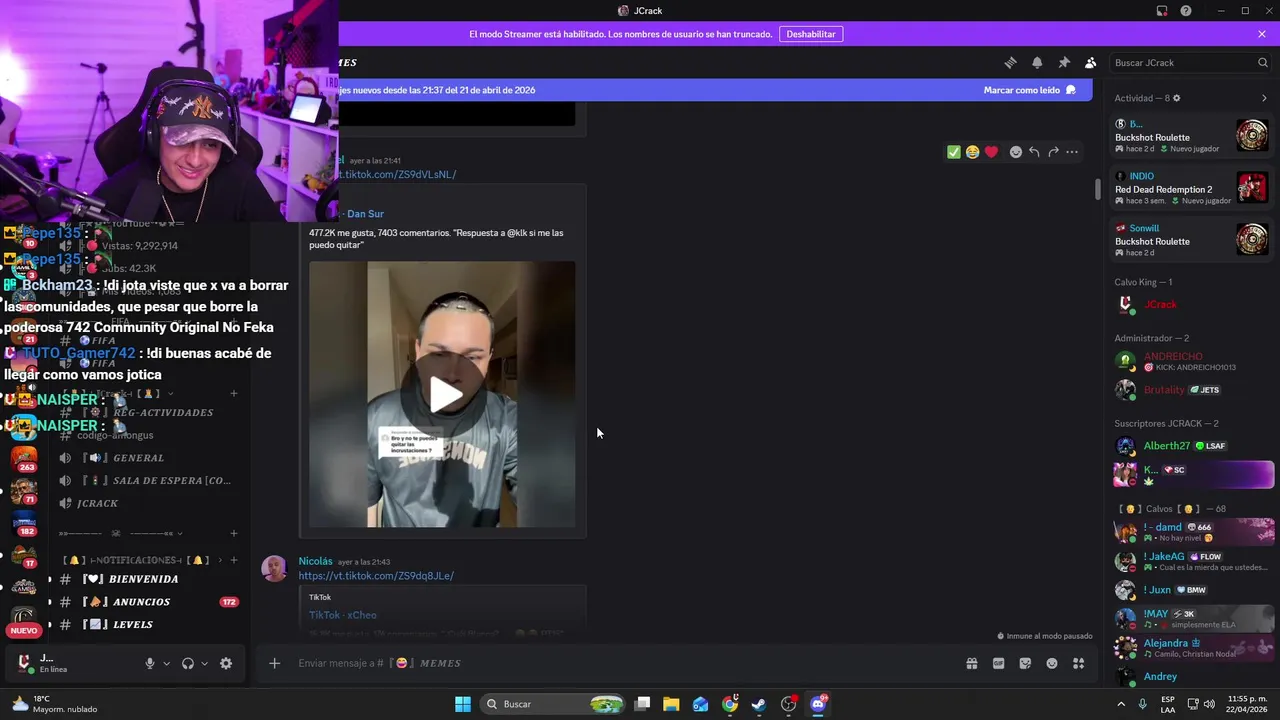Toggle microphone mute in user panel
This screenshot has height=720, width=1280.
pyautogui.click(x=150, y=663)
